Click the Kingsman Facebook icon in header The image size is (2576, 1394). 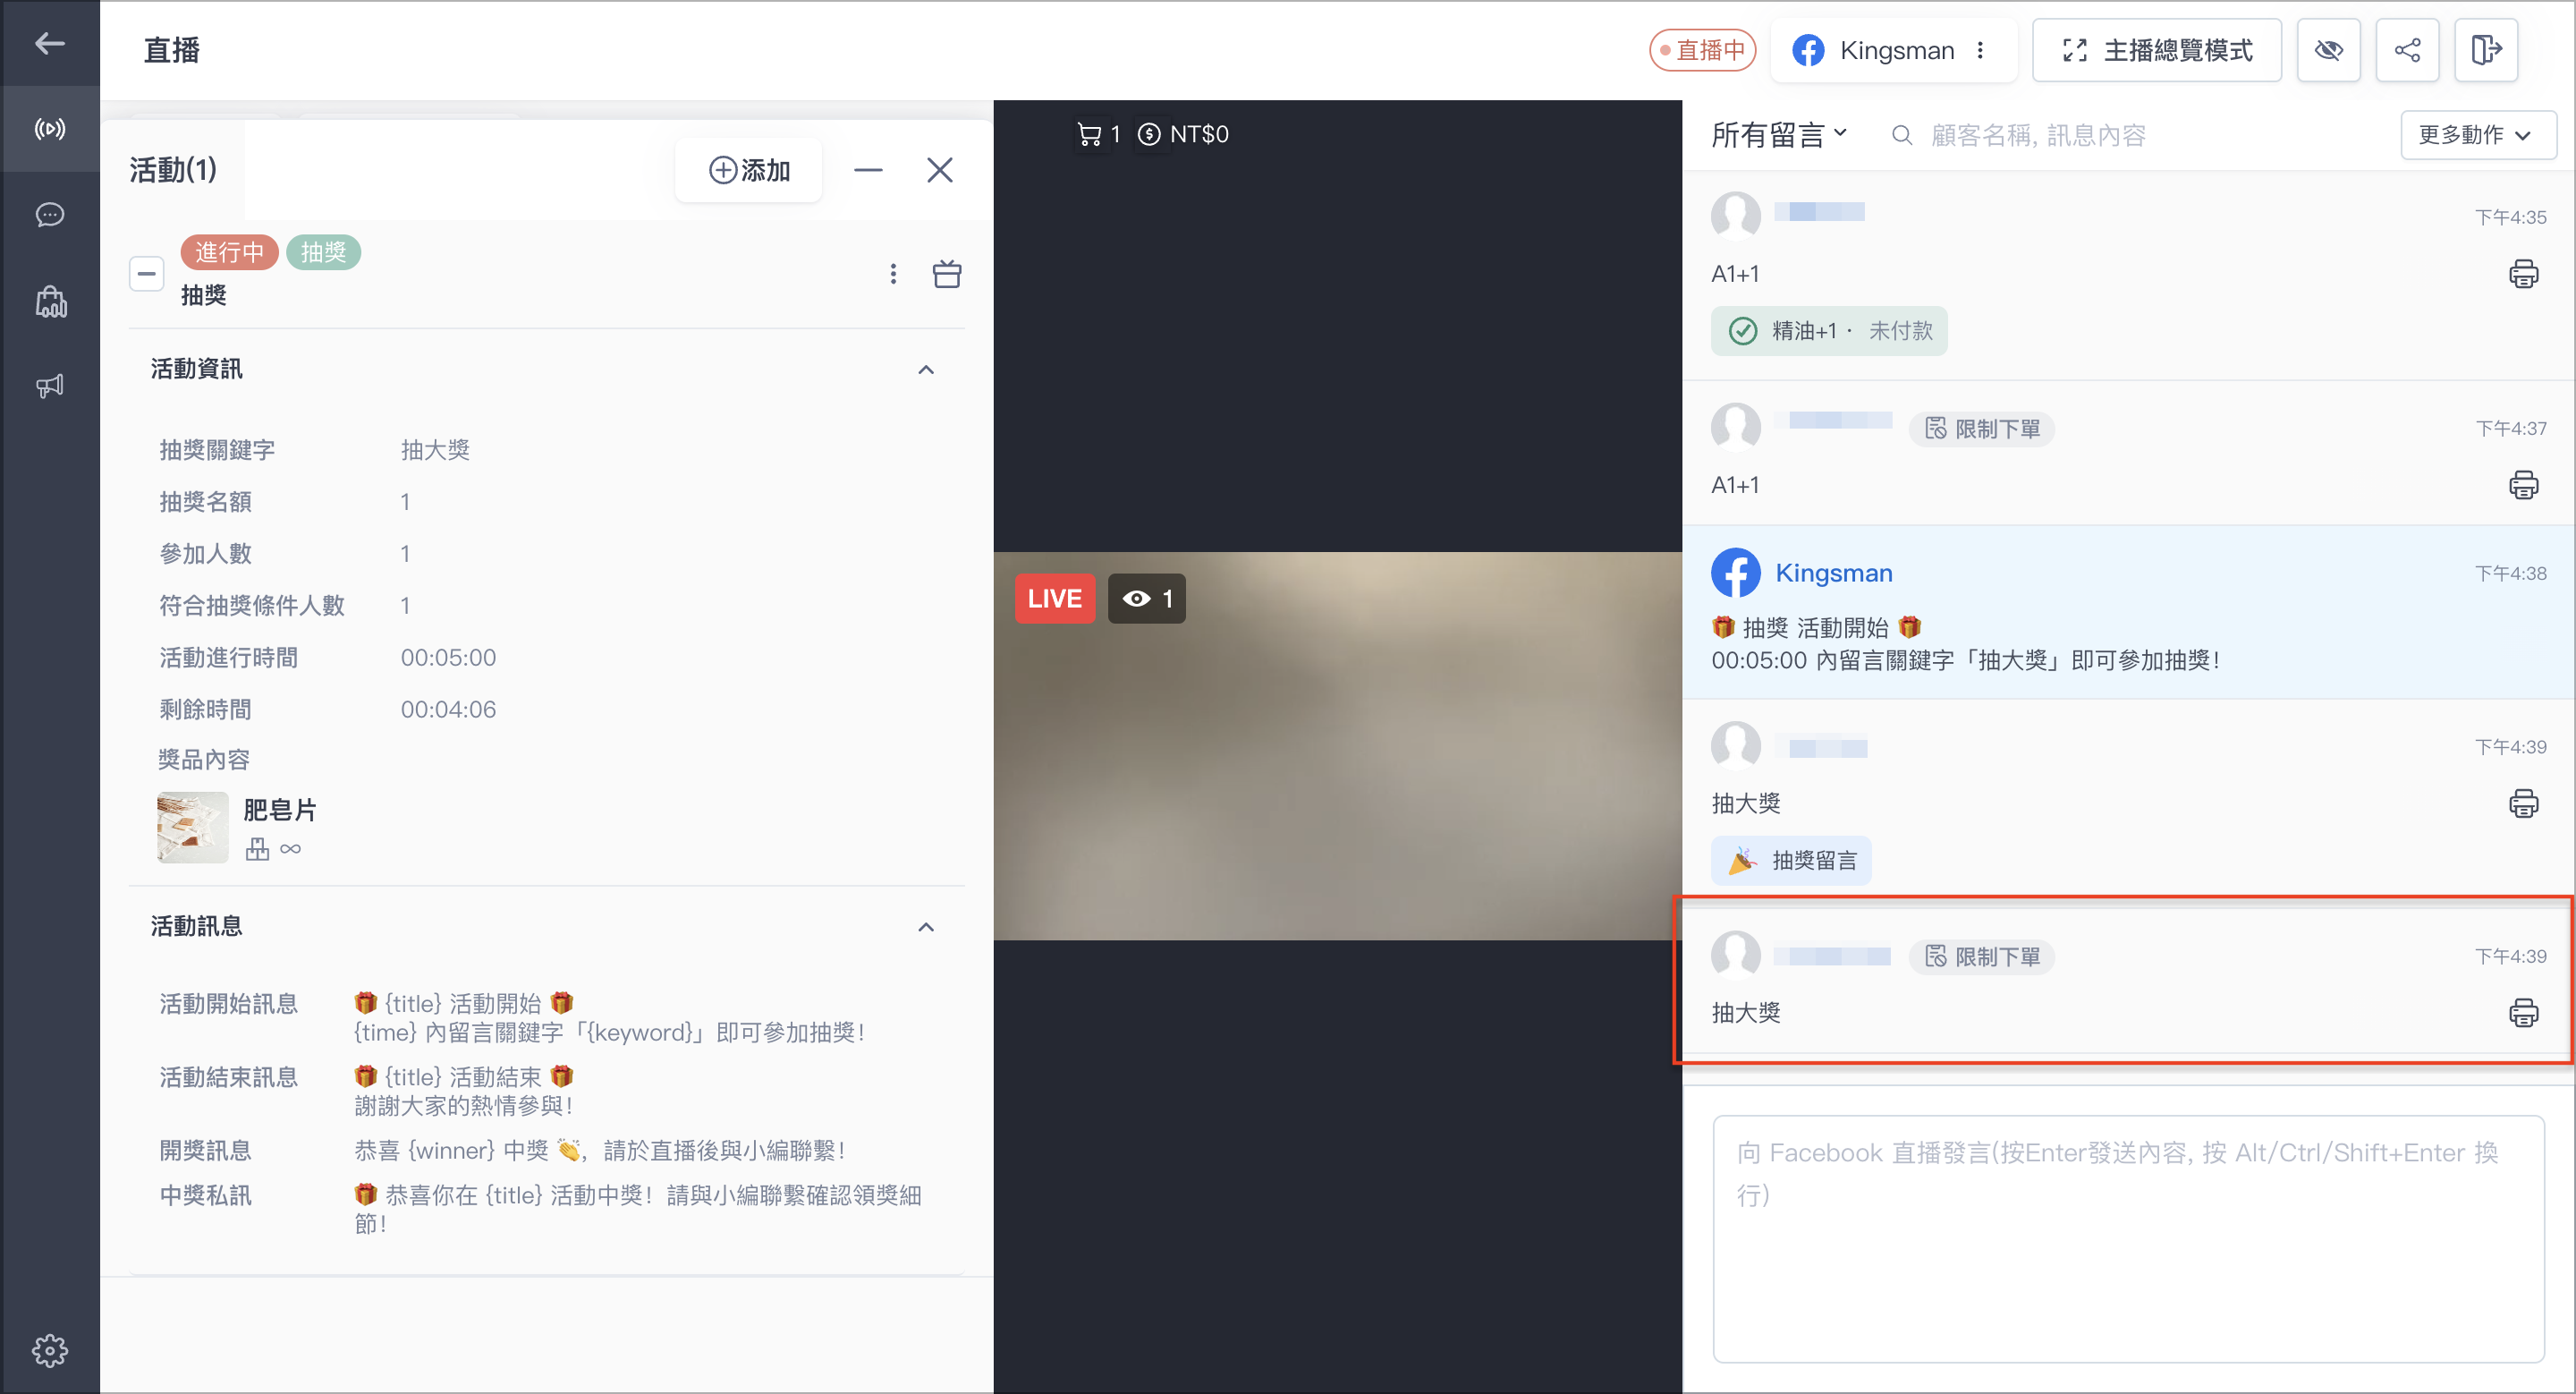pyautogui.click(x=1808, y=50)
